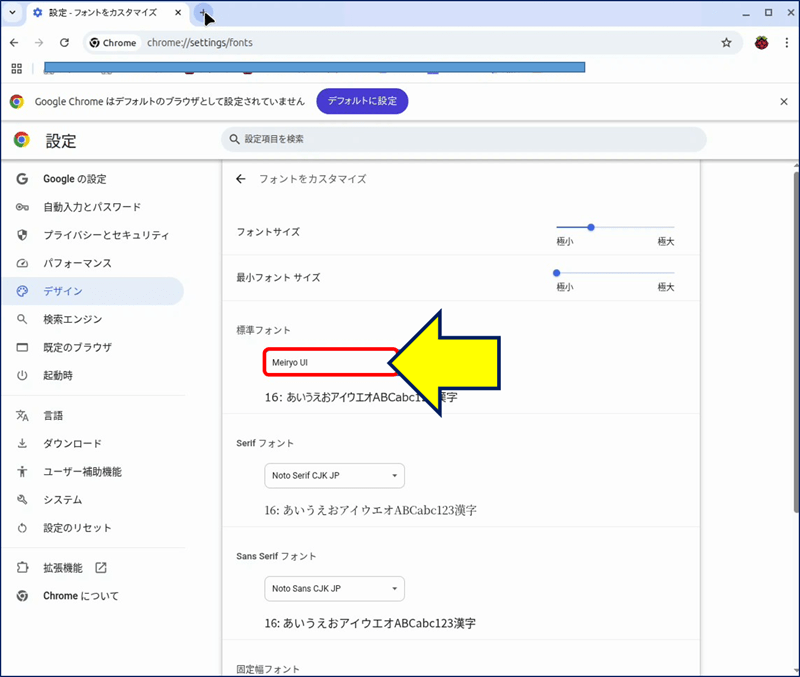Click the 標準フォント section label
The width and height of the screenshot is (800, 677).
[x=263, y=330]
